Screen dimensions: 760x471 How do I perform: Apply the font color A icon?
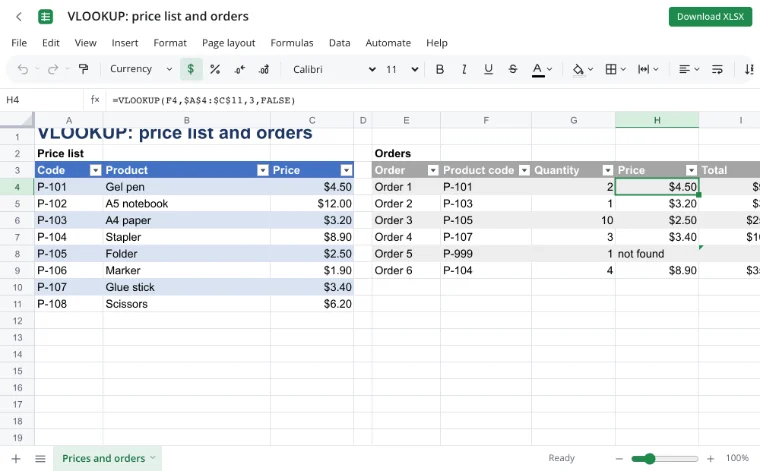tap(538, 70)
